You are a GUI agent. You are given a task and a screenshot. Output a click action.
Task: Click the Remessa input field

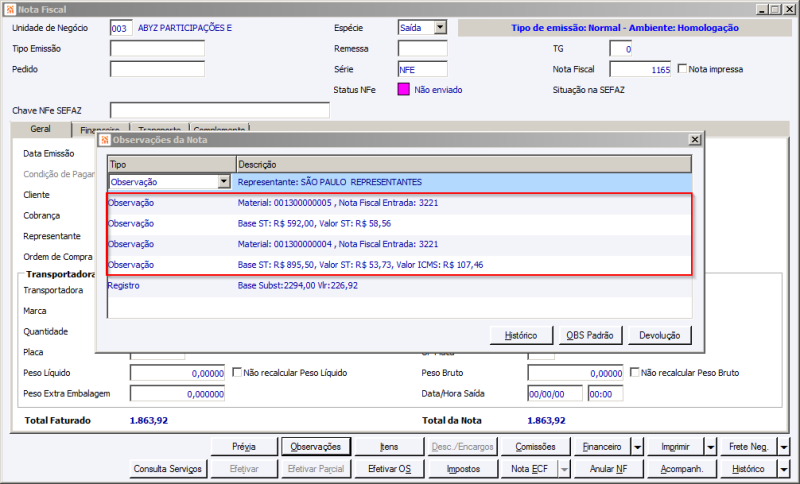[422, 48]
